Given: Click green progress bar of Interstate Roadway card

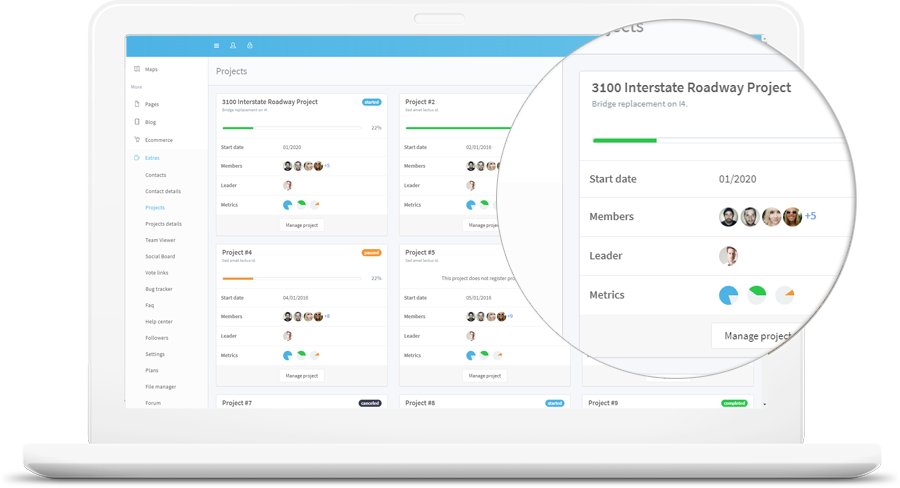Looking at the screenshot, I should pos(238,128).
